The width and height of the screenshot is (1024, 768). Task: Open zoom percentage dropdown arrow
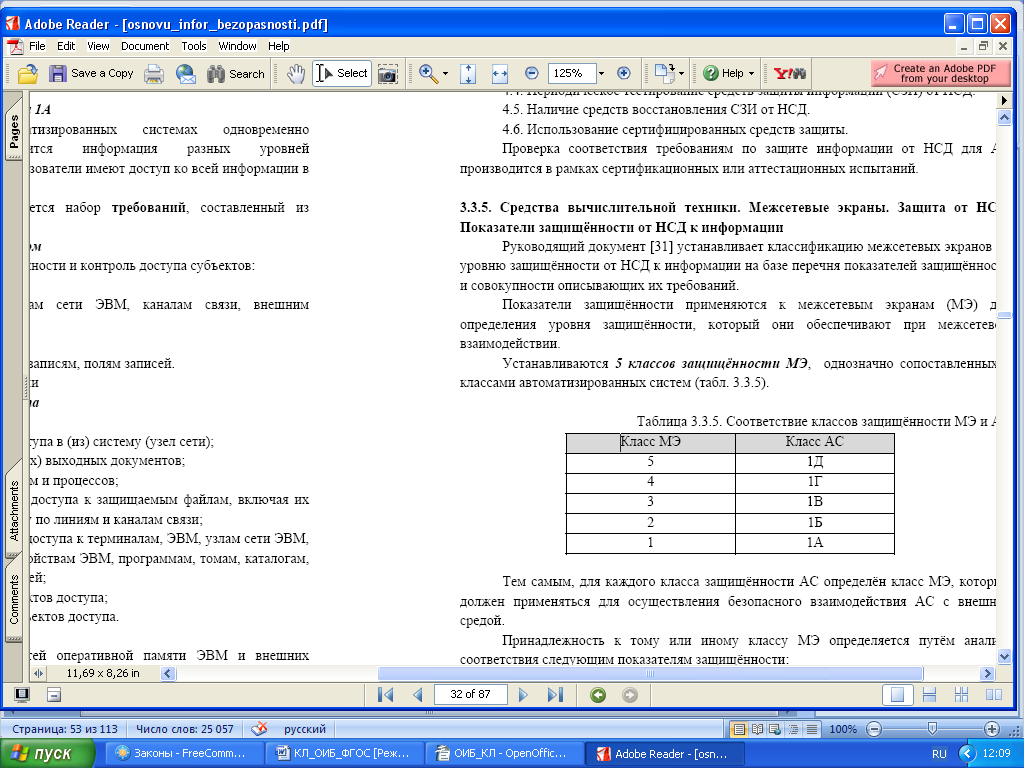601,74
